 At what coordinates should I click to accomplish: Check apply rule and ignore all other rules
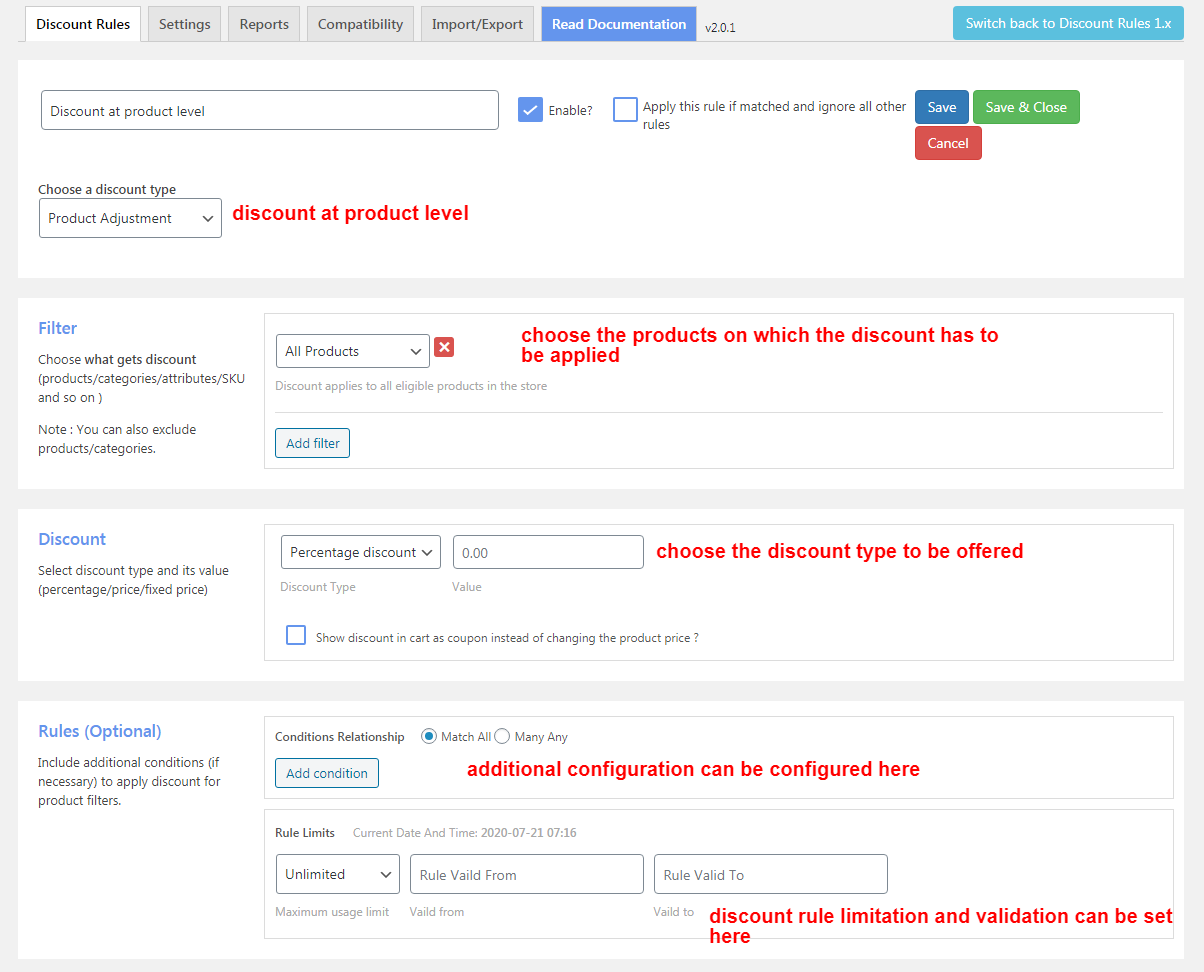click(x=625, y=110)
